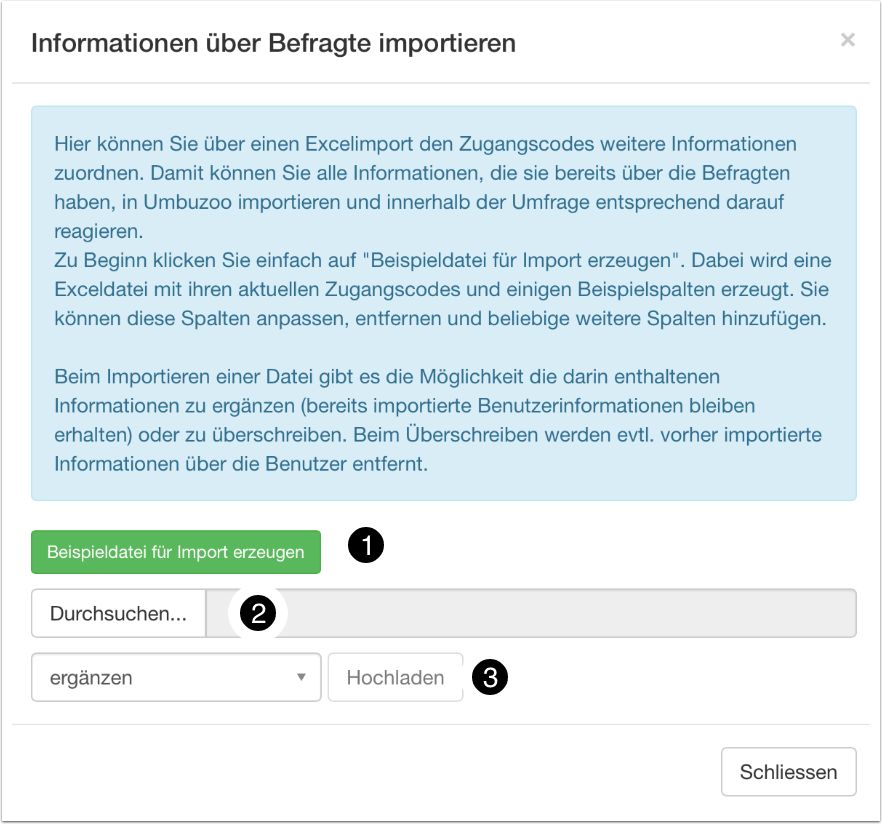Click the step 1 number marker
This screenshot has height=824, width=882.
point(365,546)
